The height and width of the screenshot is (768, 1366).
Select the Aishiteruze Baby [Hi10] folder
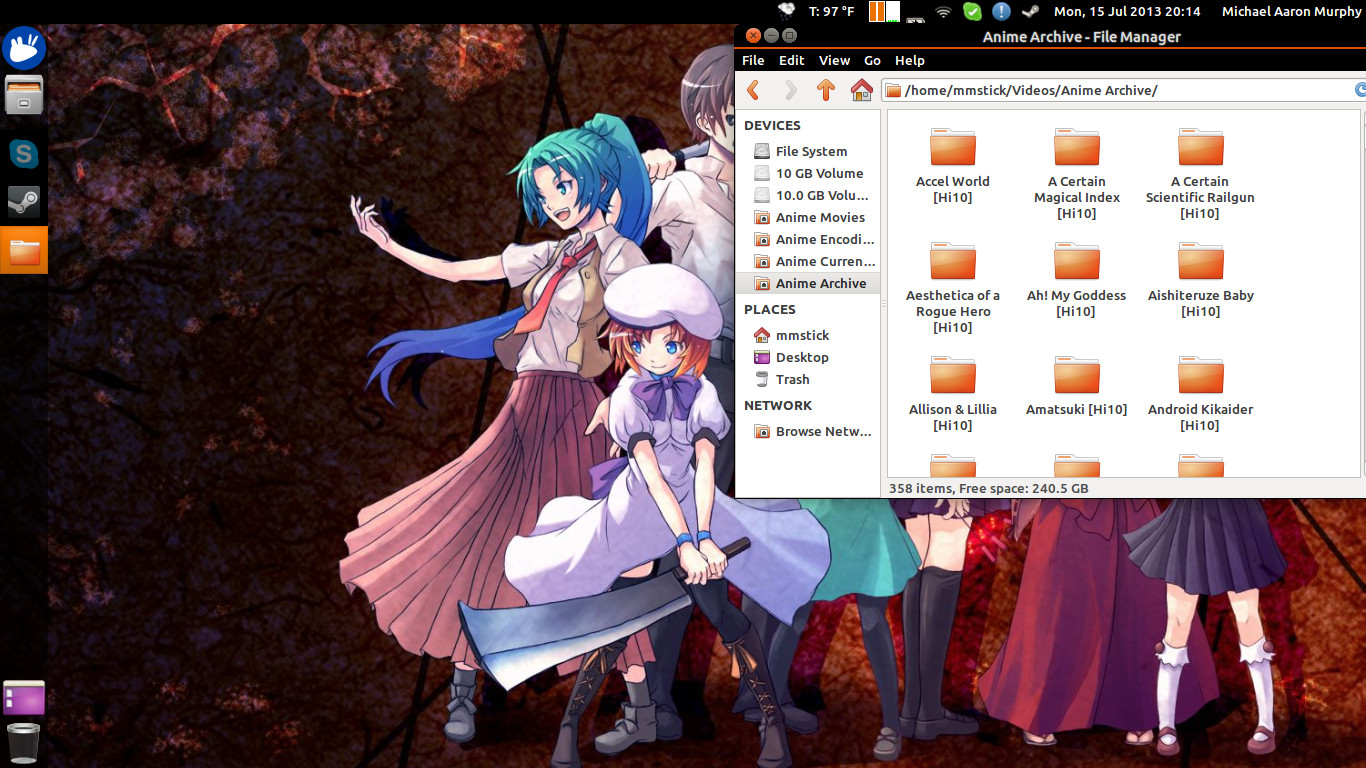pos(1200,280)
